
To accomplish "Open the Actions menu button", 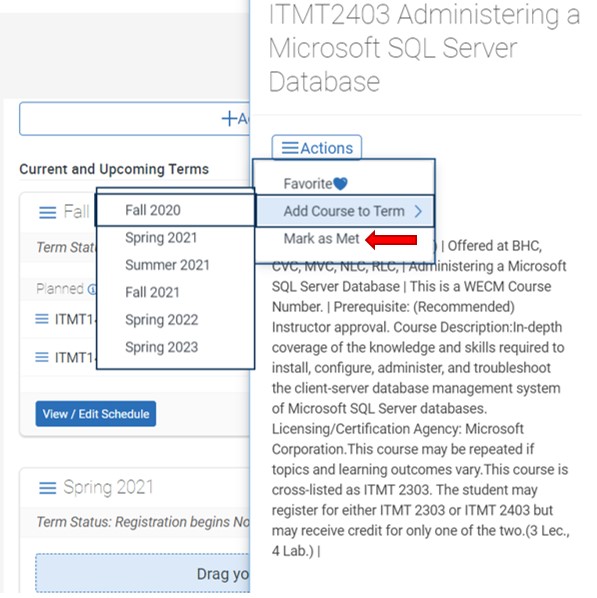I will pos(317,148).
